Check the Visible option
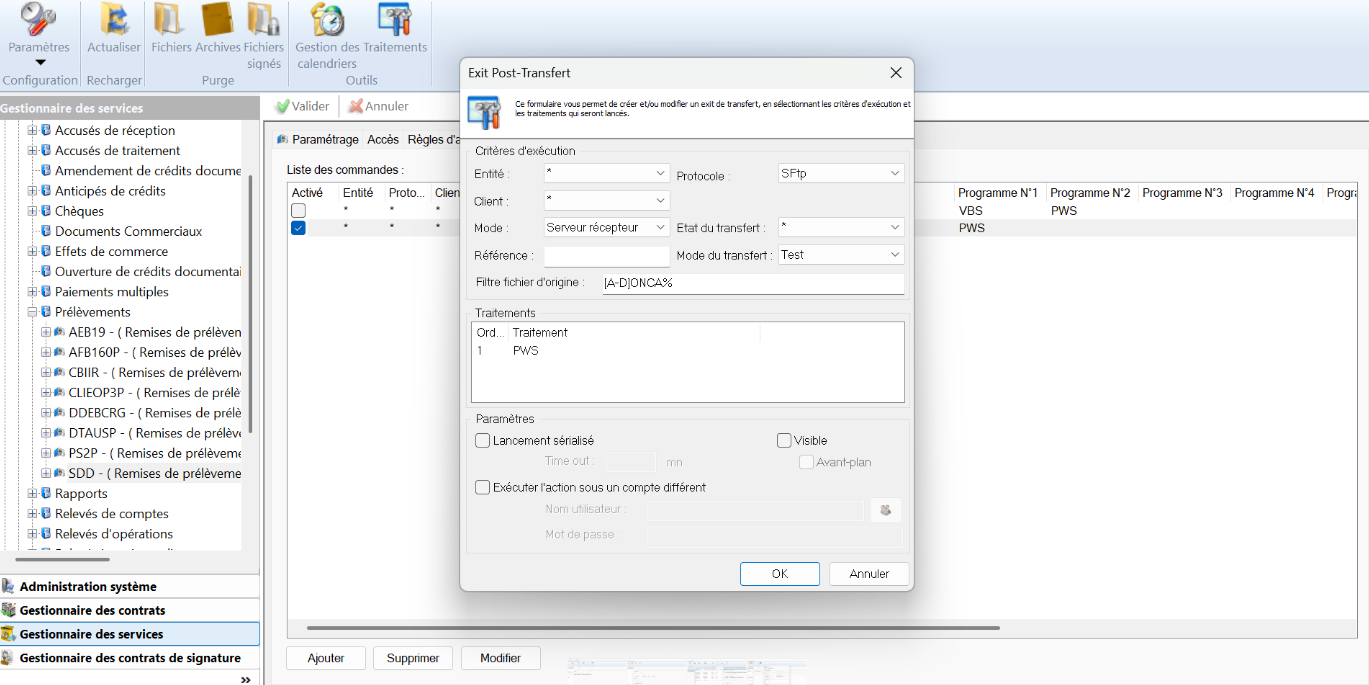 click(785, 440)
